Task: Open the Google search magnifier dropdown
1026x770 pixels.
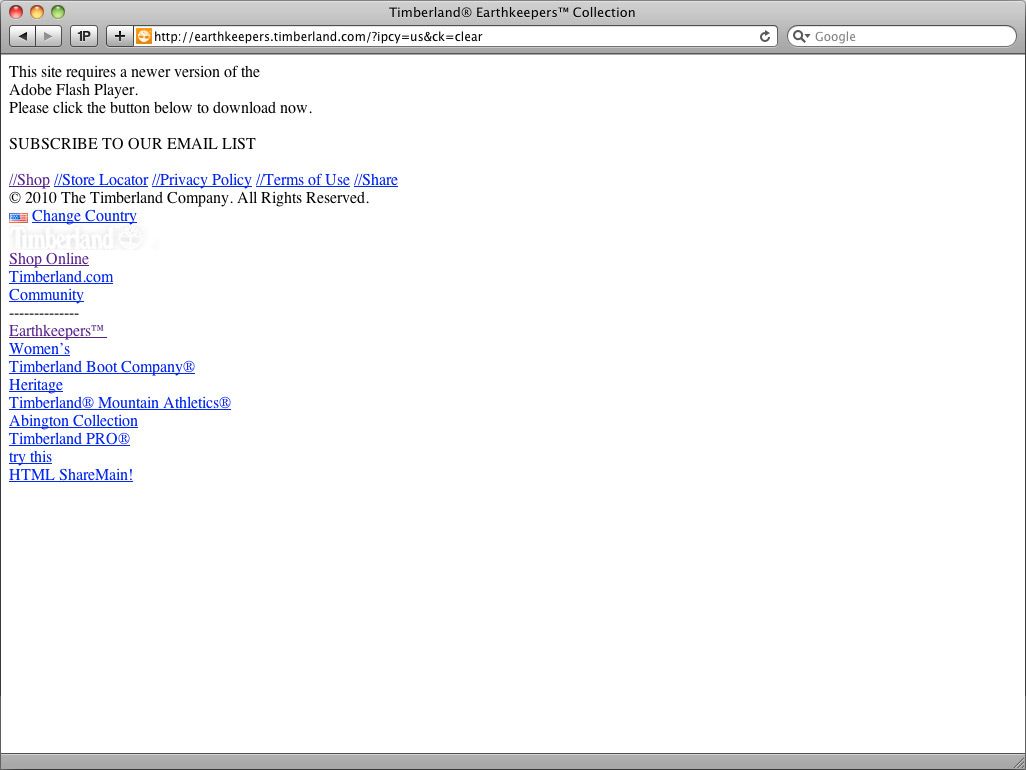Action: (801, 36)
